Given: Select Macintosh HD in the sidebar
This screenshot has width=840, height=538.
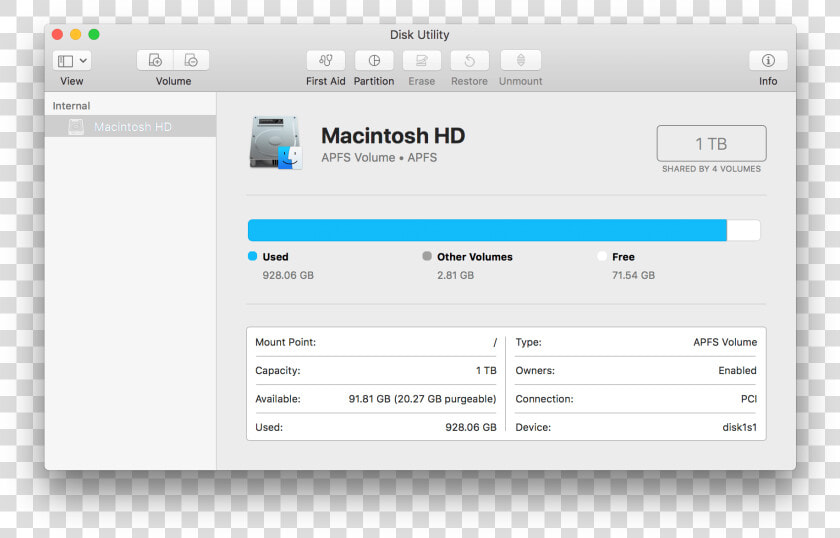Looking at the screenshot, I should [x=131, y=127].
